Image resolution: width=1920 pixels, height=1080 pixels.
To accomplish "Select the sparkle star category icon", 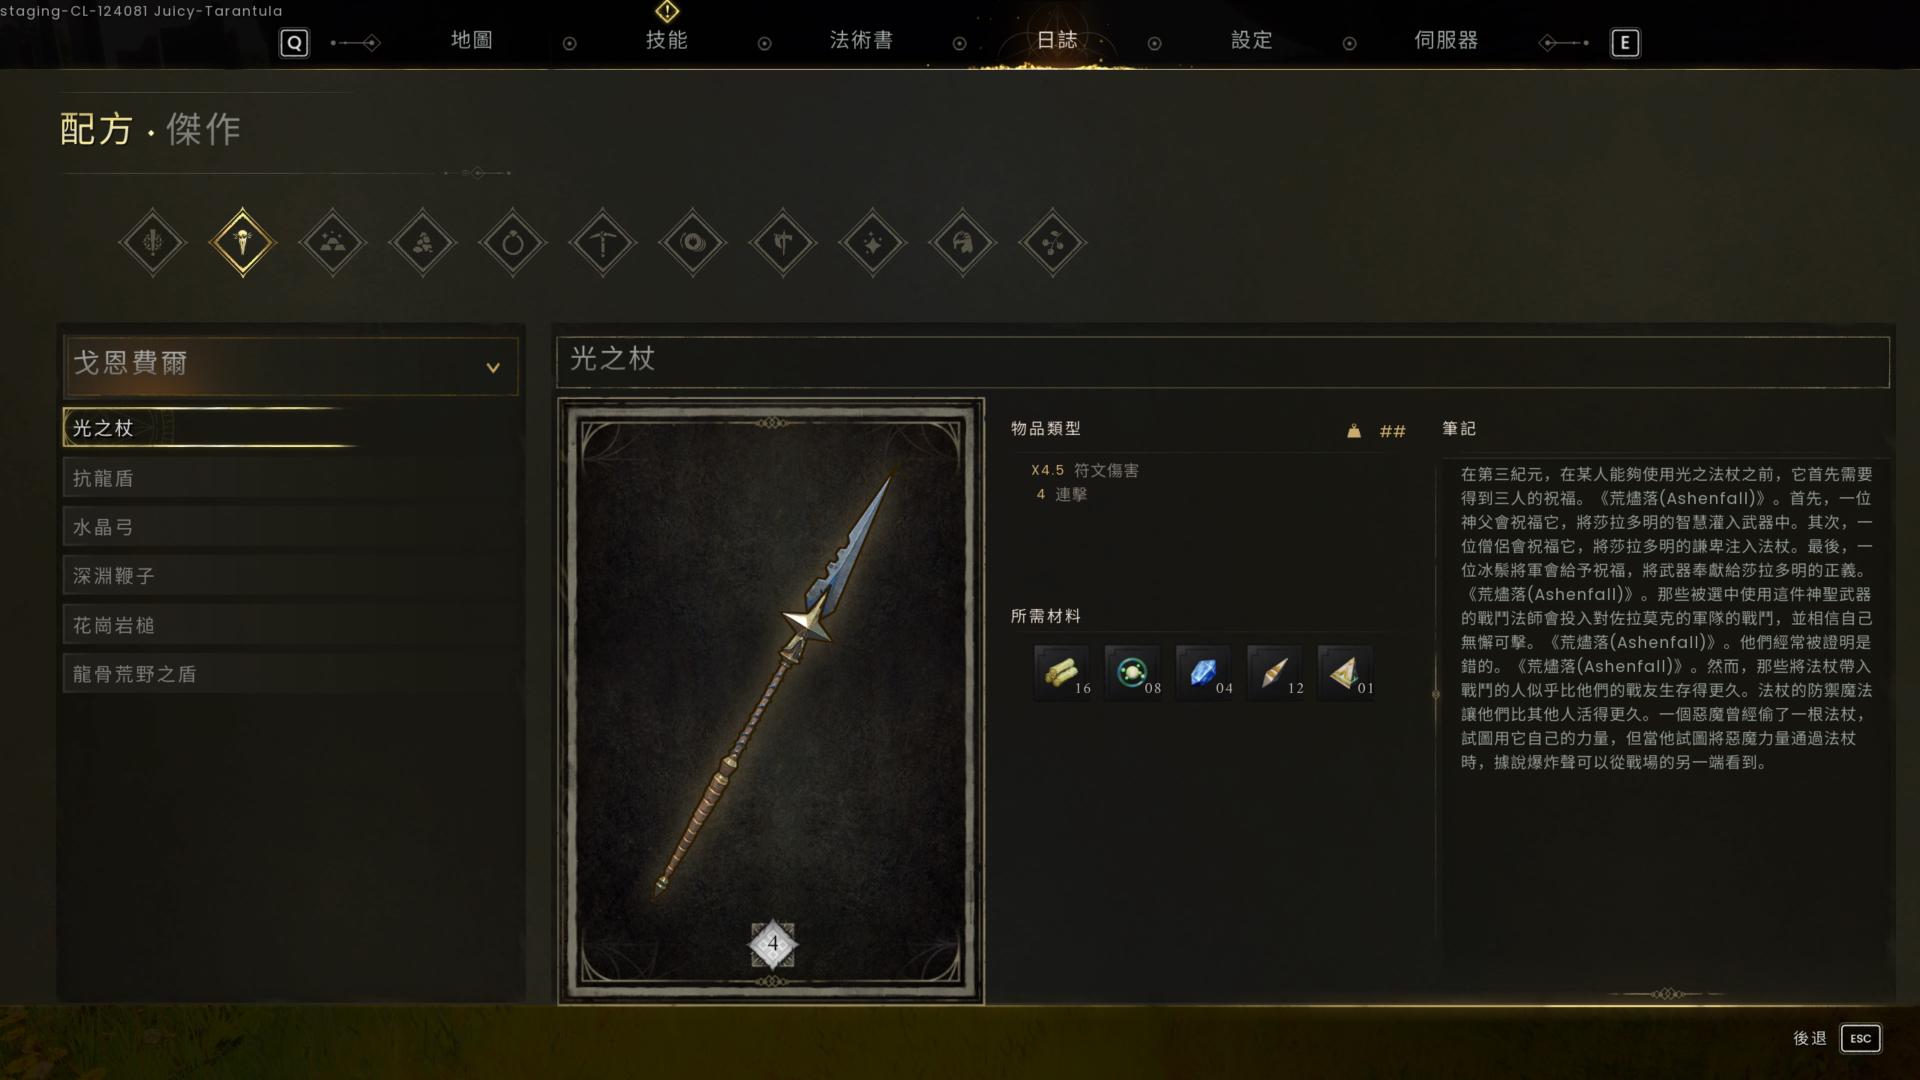I will coord(873,243).
